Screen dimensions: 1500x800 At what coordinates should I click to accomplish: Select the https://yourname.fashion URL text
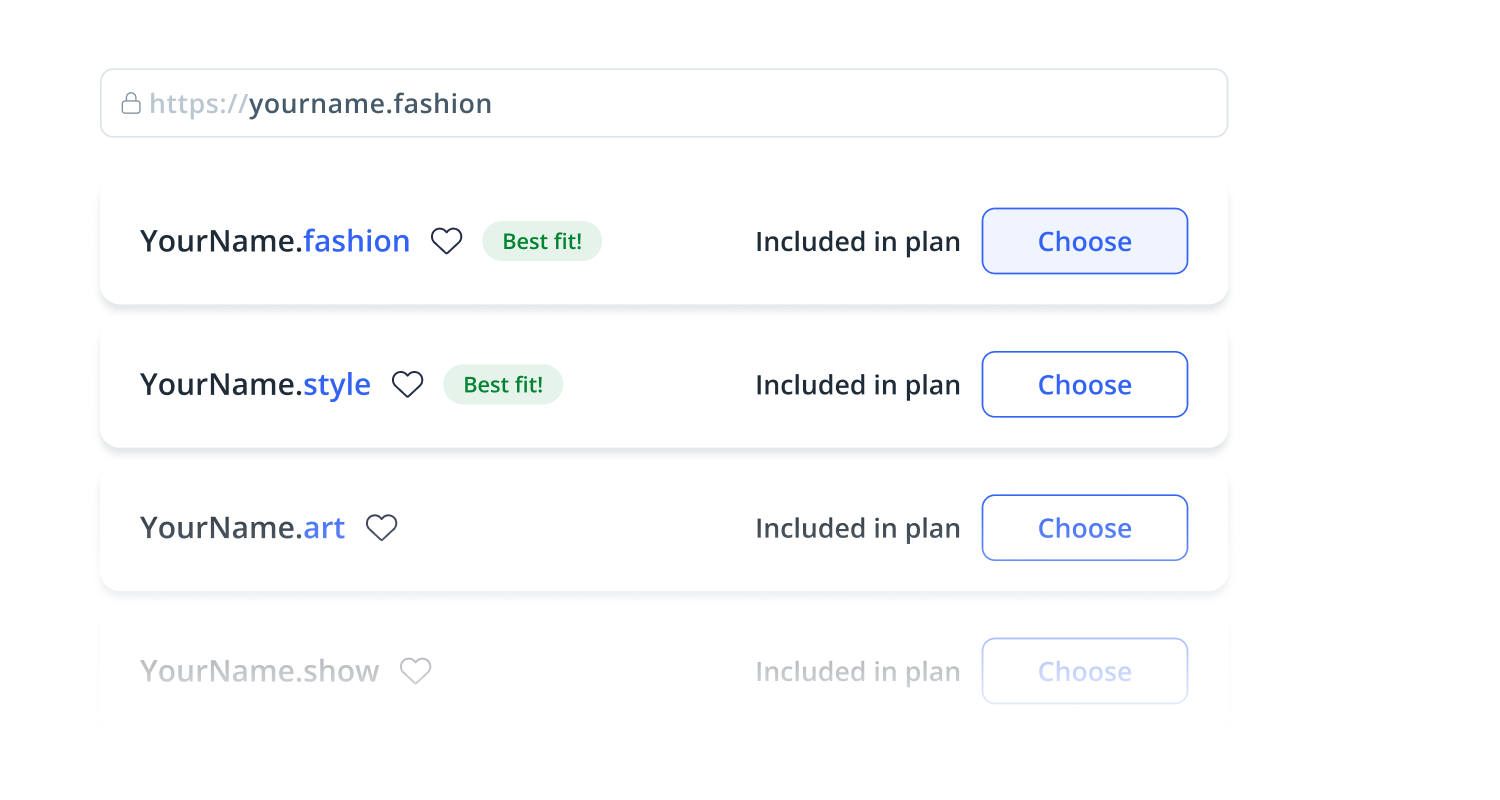point(320,103)
